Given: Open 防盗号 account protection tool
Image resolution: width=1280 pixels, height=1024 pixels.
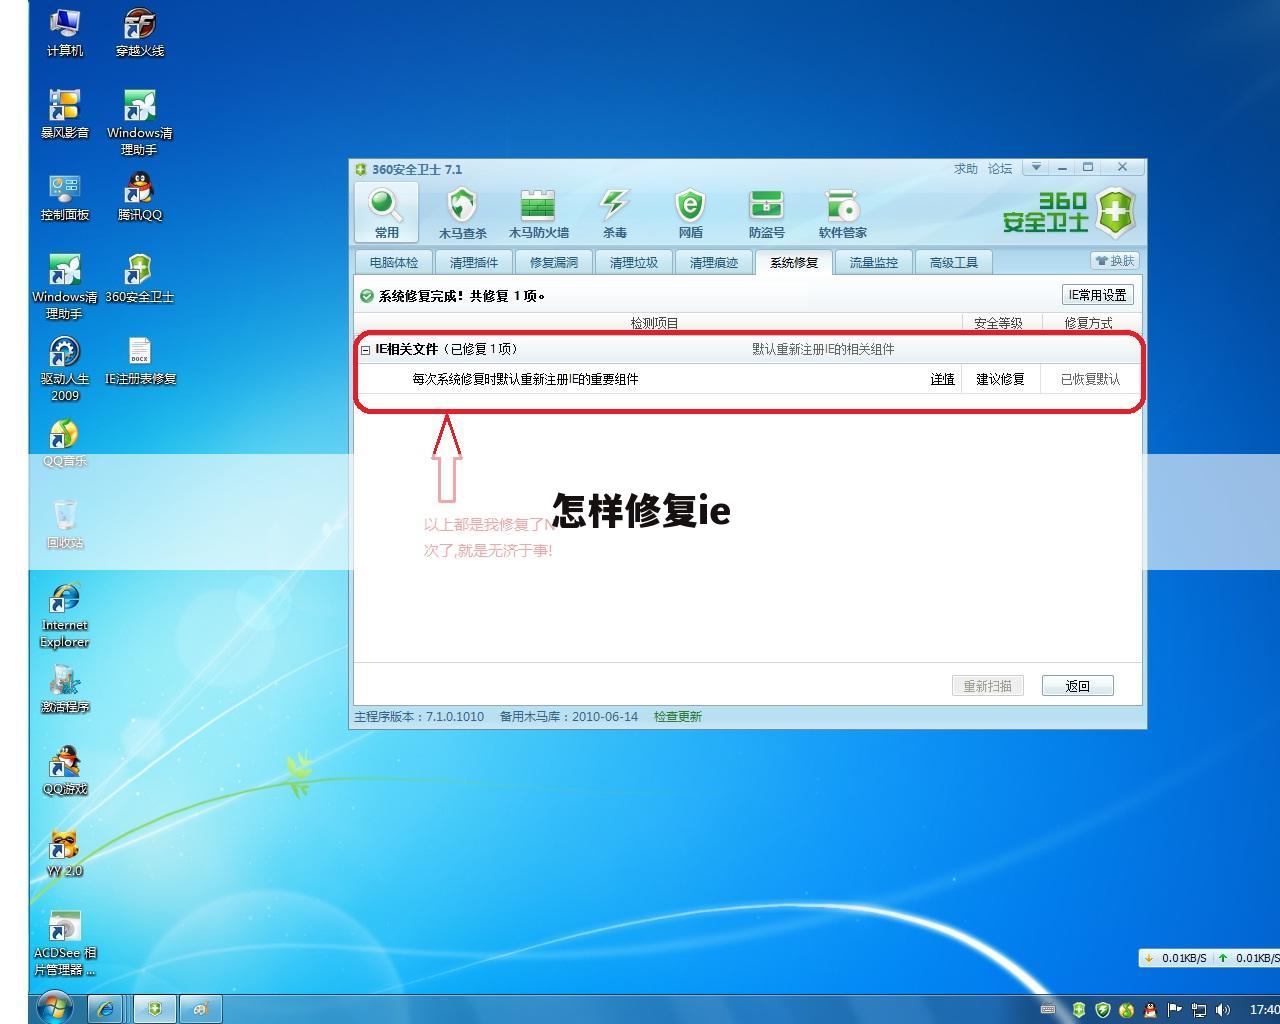Looking at the screenshot, I should point(766,212).
